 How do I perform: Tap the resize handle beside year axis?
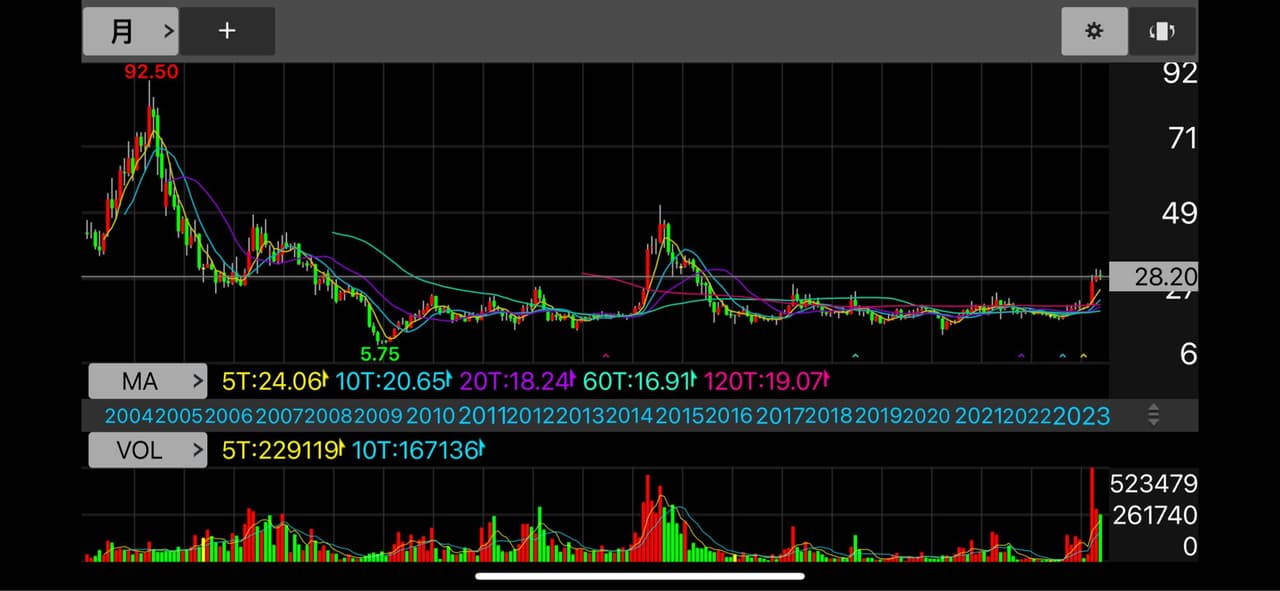[x=1153, y=415]
